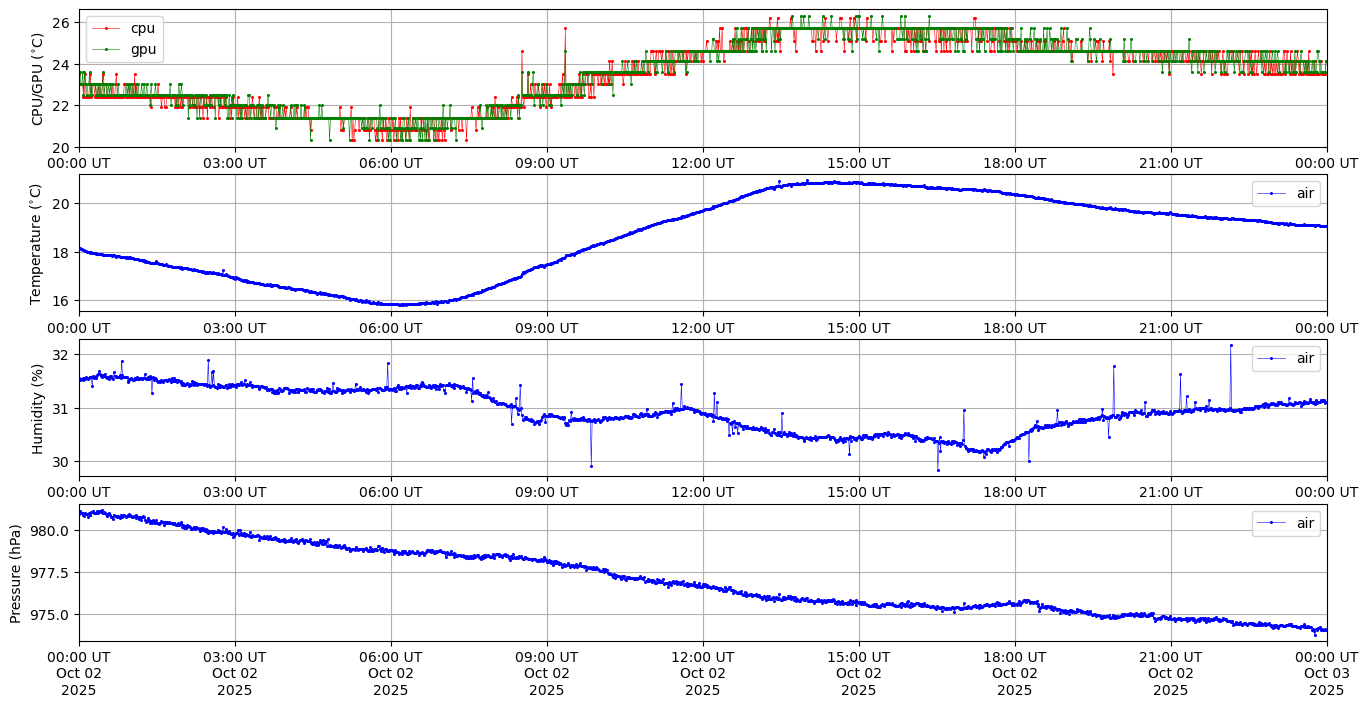Click 06:00 UT tick under Temperature plot
Image resolution: width=1368 pixels, height=707 pixels.
coord(390,327)
